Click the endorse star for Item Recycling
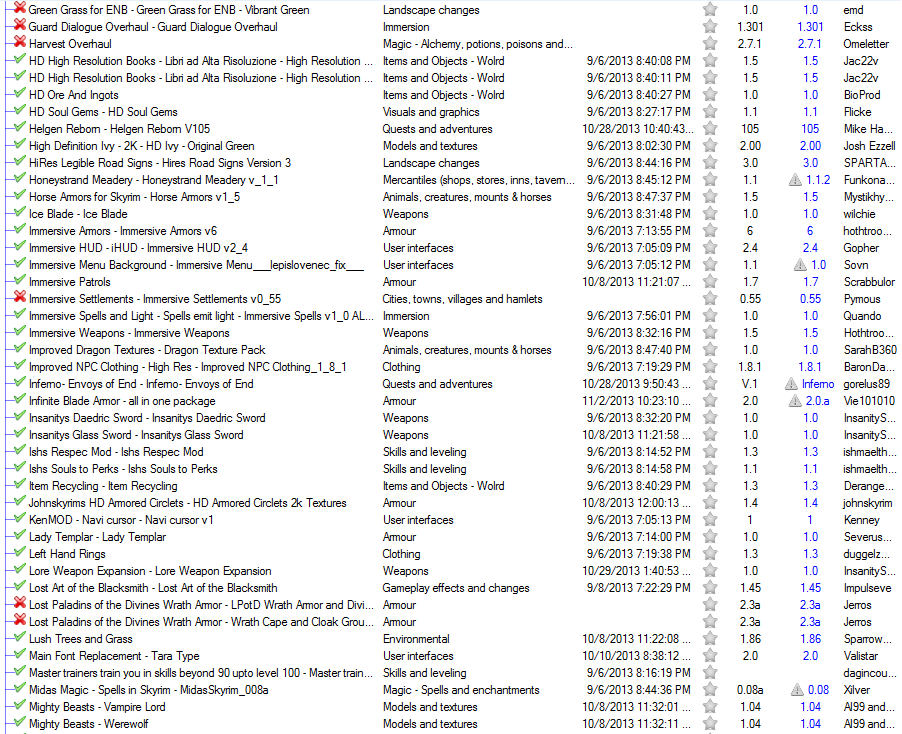Viewport: 902px width, 734px height. (x=710, y=485)
